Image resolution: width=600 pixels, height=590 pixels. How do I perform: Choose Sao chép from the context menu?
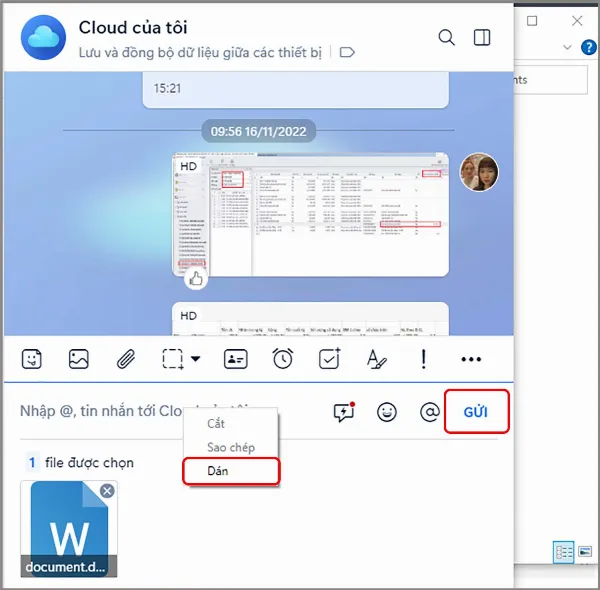click(x=231, y=447)
